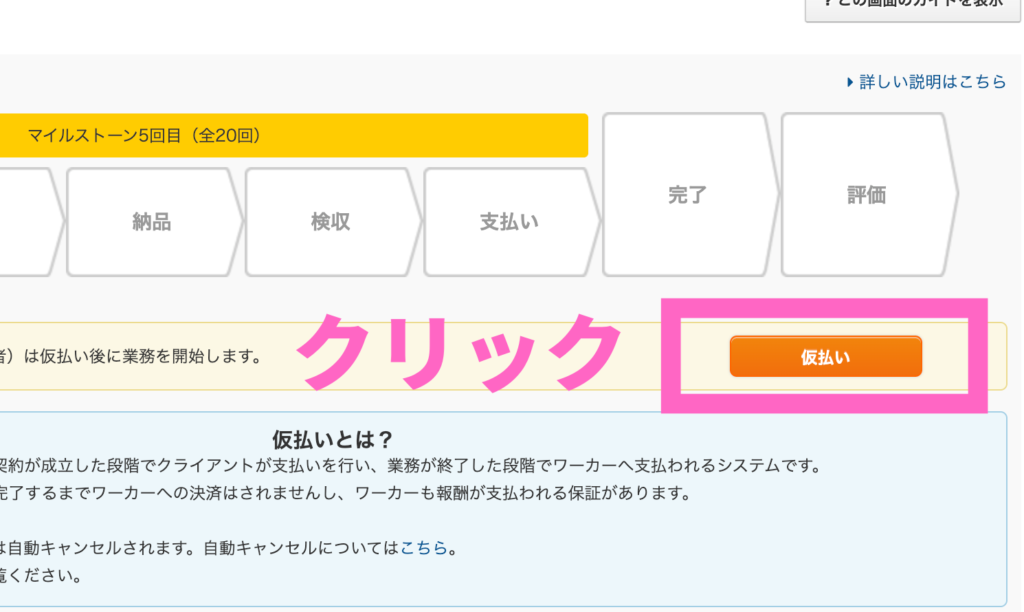Open the 詳しい説明はこちら link
Viewport: 1024px width, 612px height.
(932, 83)
